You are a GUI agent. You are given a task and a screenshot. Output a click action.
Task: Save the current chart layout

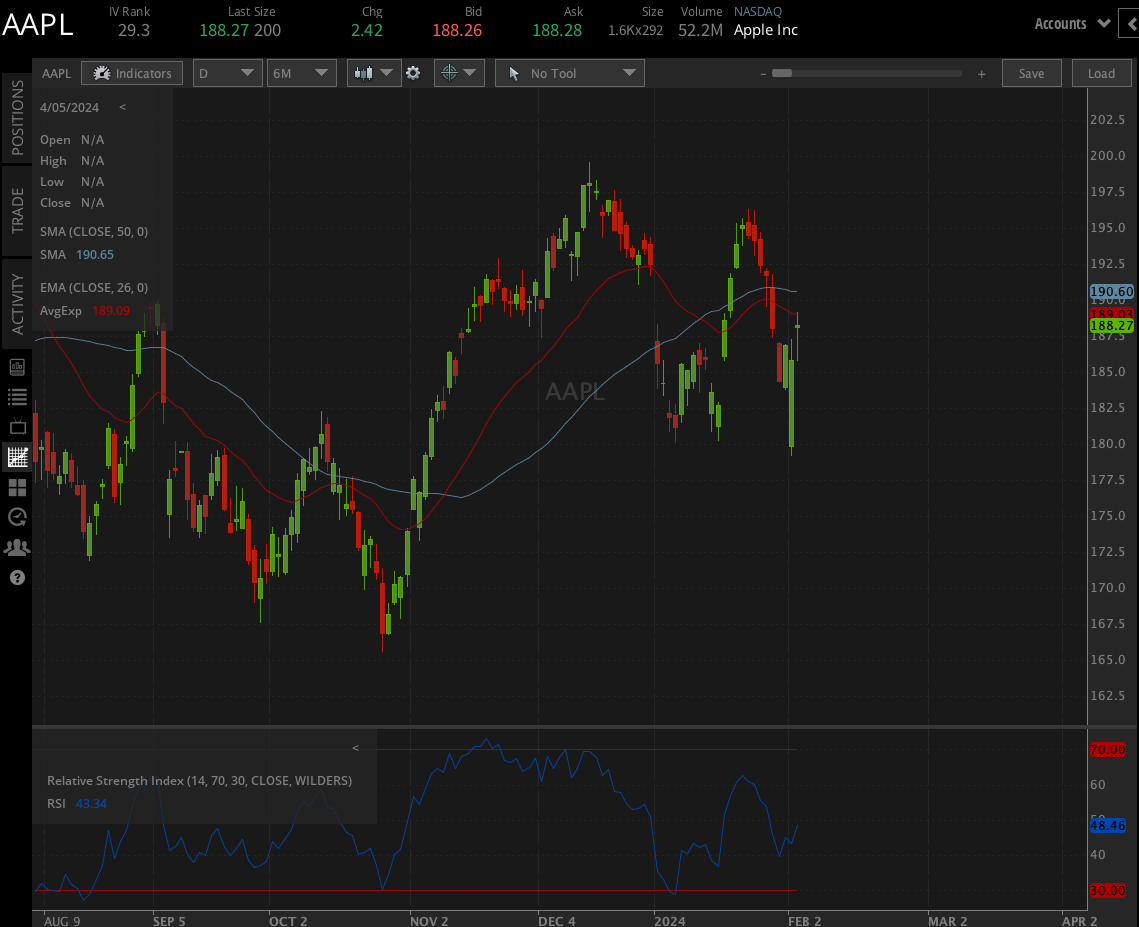tap(1031, 72)
